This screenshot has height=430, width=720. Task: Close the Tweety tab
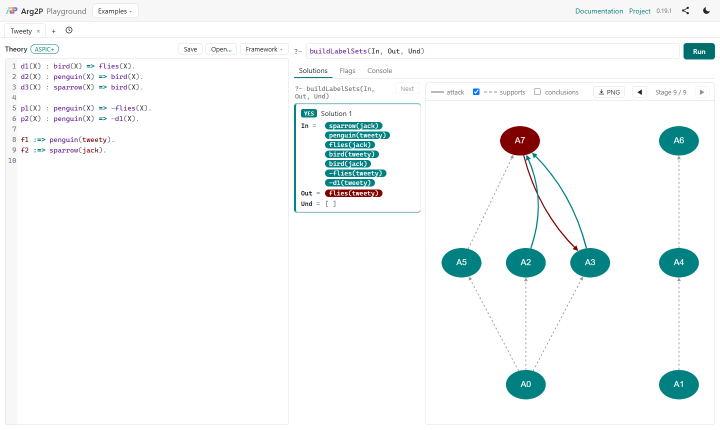click(x=39, y=31)
